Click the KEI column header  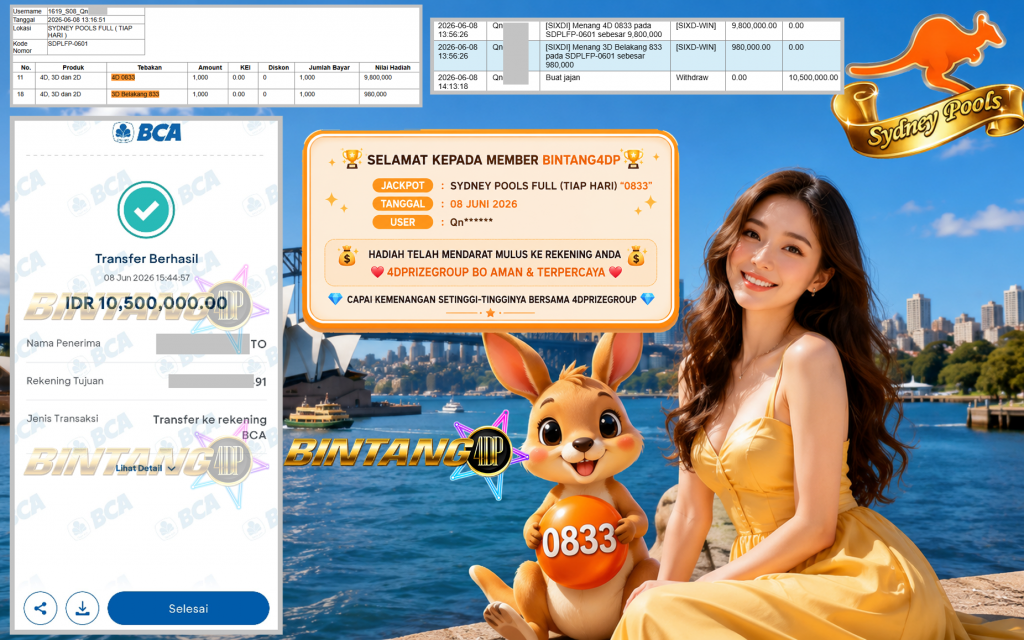(245, 67)
